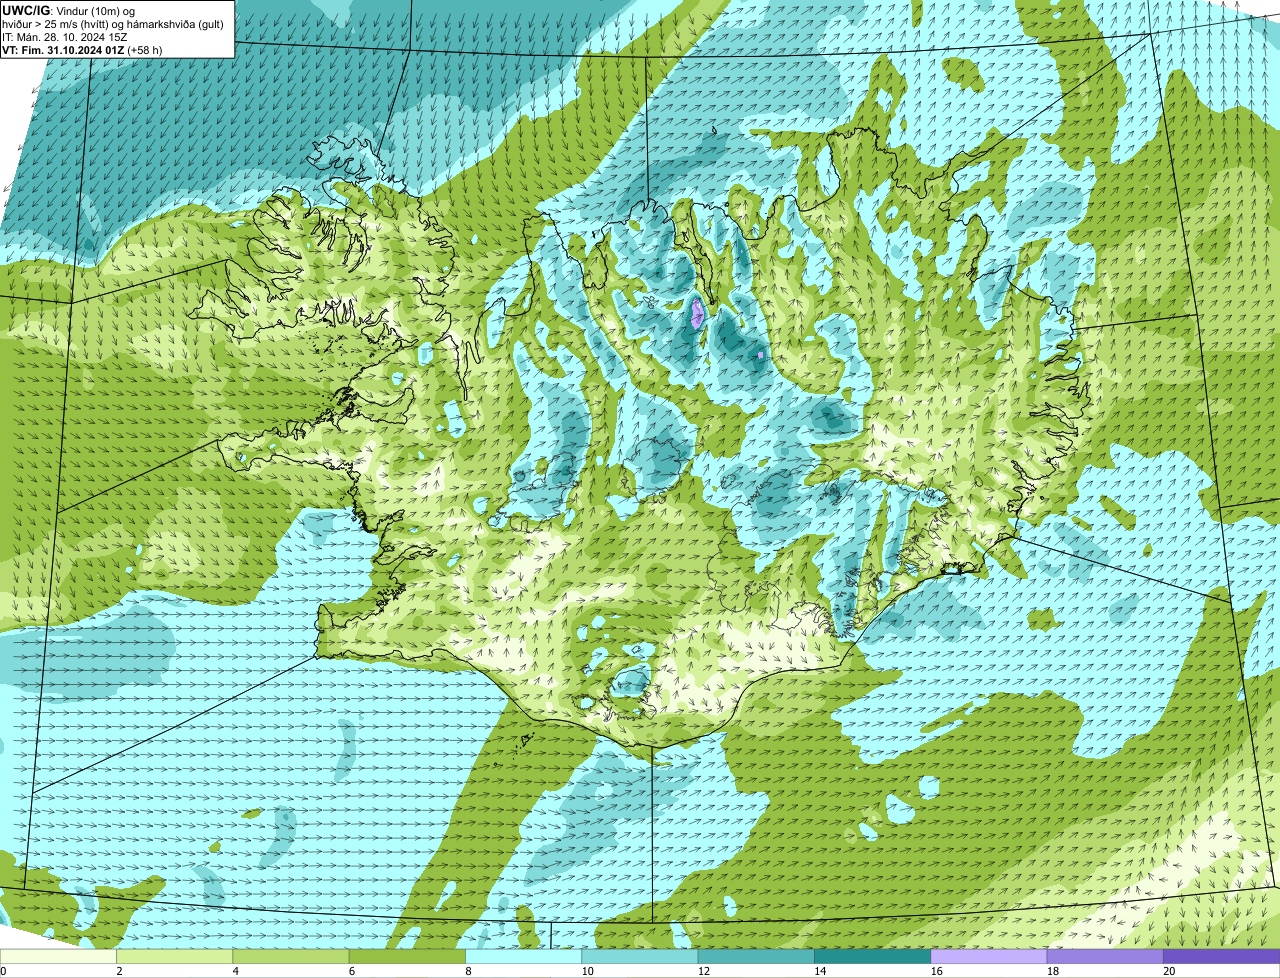Click the 12–14 m/s teal legend swatch
The width and height of the screenshot is (1280, 978).
756,956
